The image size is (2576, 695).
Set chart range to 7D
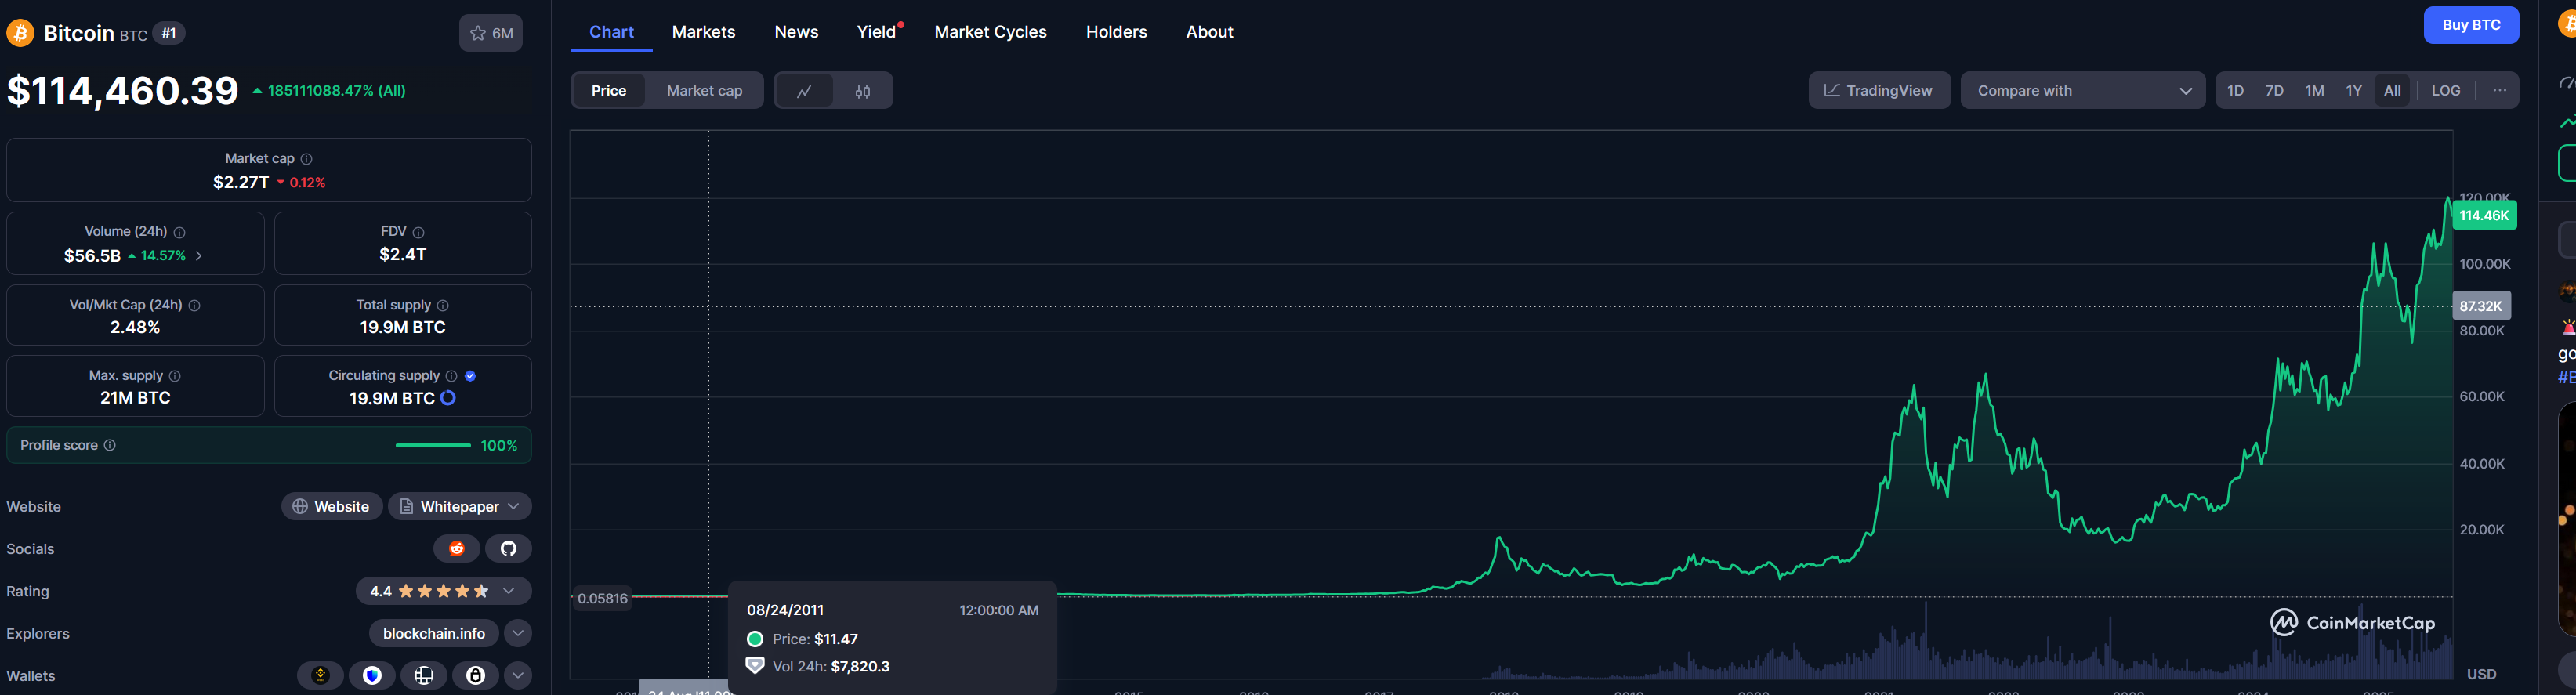[2274, 91]
